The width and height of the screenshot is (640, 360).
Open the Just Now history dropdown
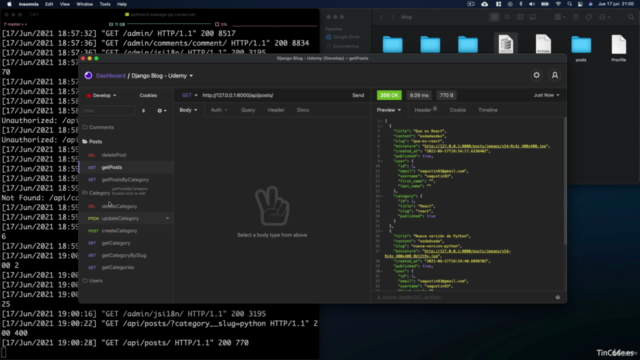click(546, 95)
